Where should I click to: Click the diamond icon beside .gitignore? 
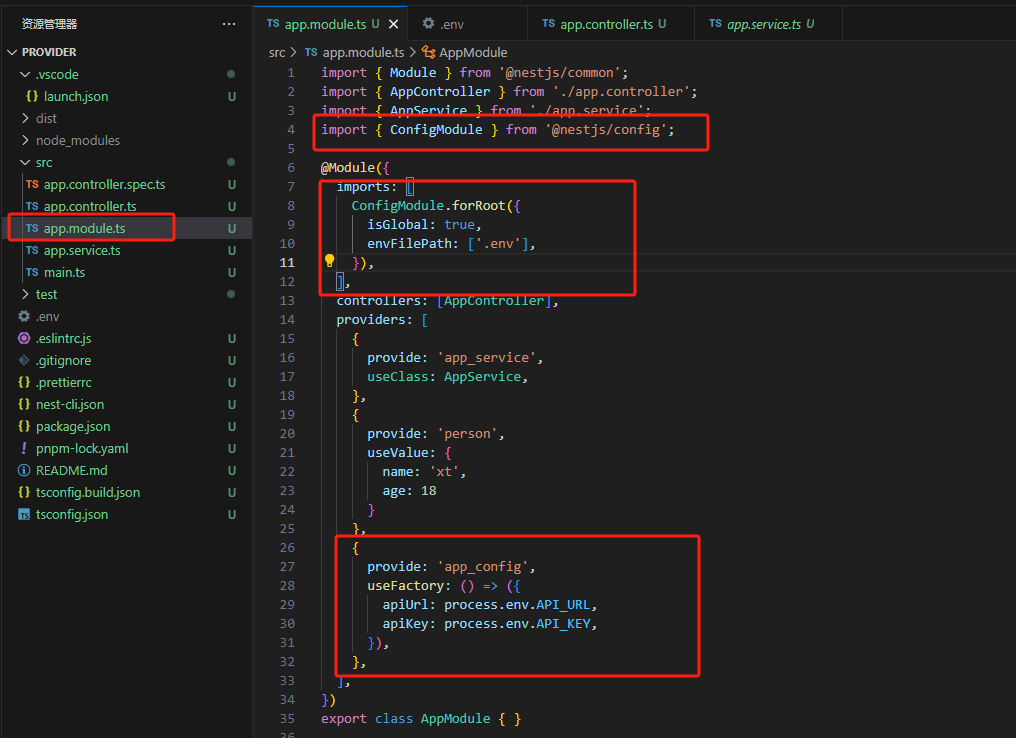point(24,360)
